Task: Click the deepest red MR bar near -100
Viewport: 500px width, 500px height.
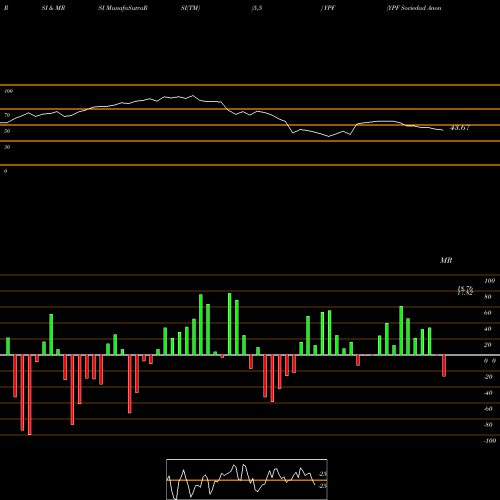Action: (30, 395)
